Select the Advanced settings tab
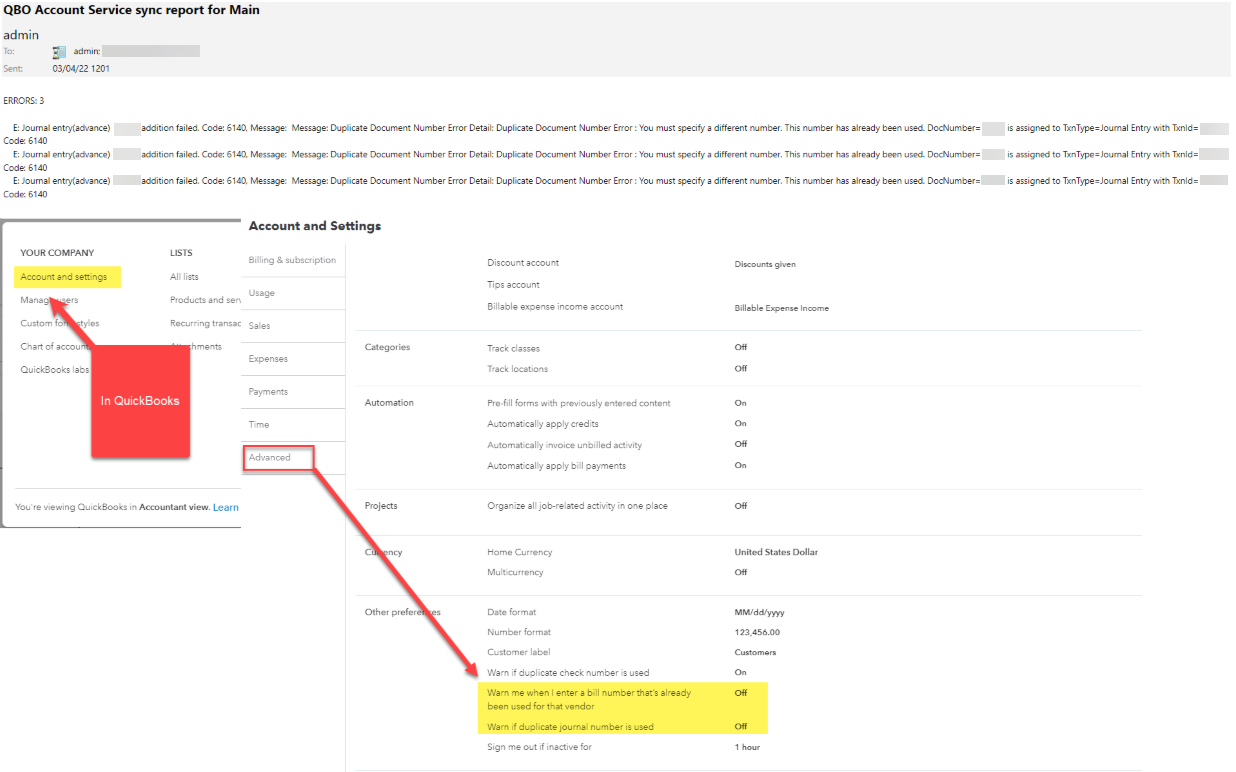This screenshot has width=1236, height=772. [270, 458]
